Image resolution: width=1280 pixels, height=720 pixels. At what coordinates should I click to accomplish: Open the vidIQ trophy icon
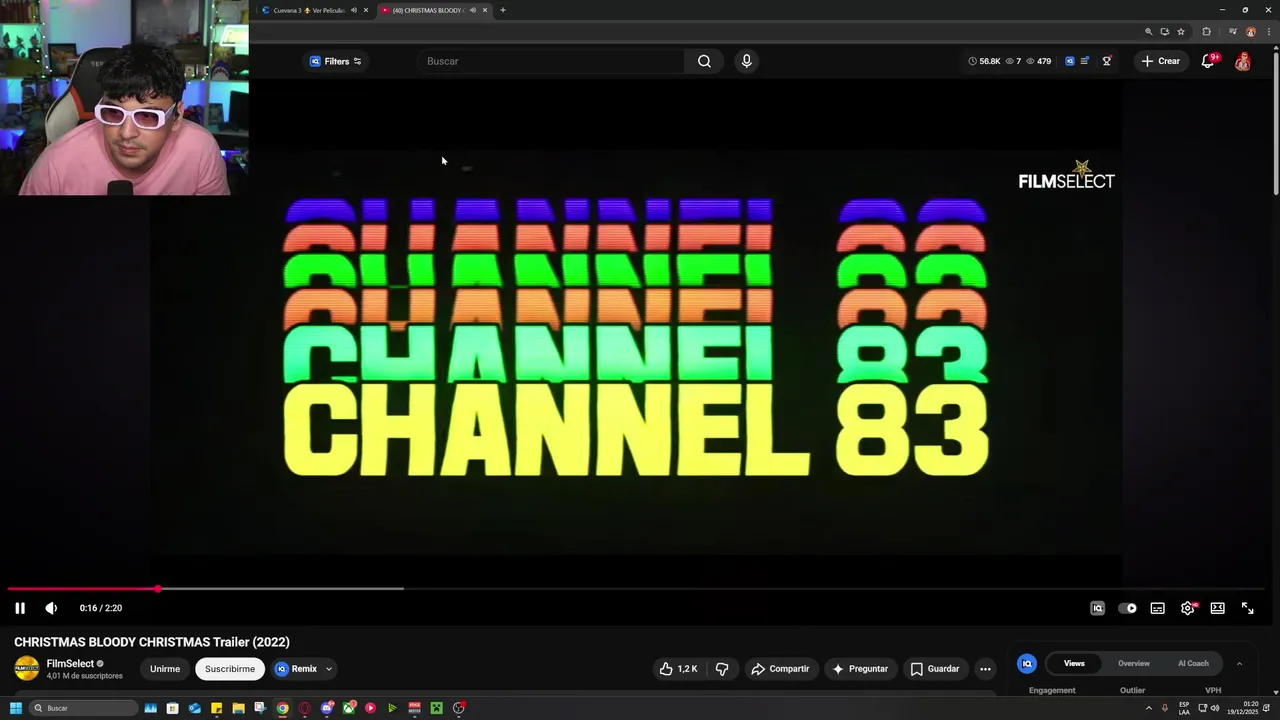point(1106,61)
